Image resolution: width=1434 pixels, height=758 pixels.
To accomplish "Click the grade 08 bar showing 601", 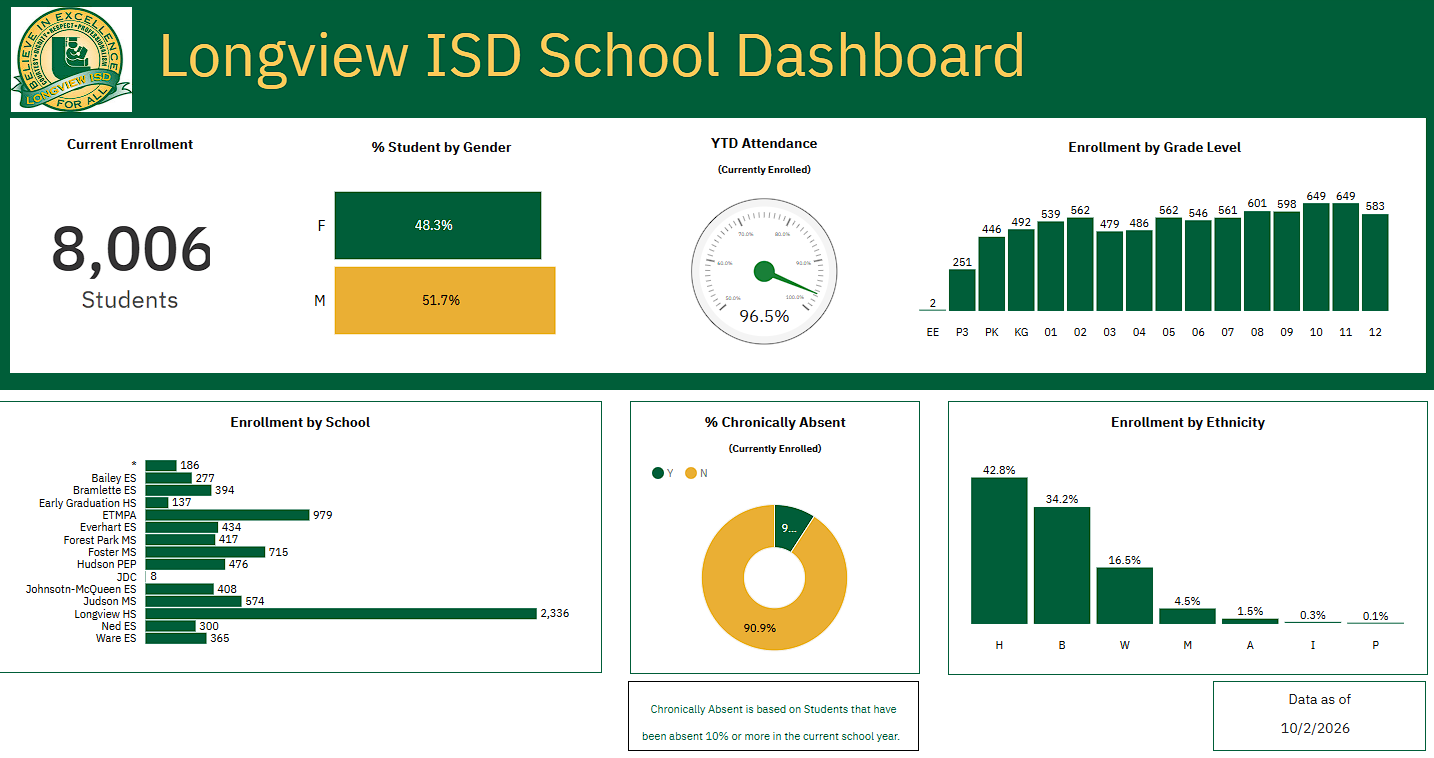I will coord(1257,261).
